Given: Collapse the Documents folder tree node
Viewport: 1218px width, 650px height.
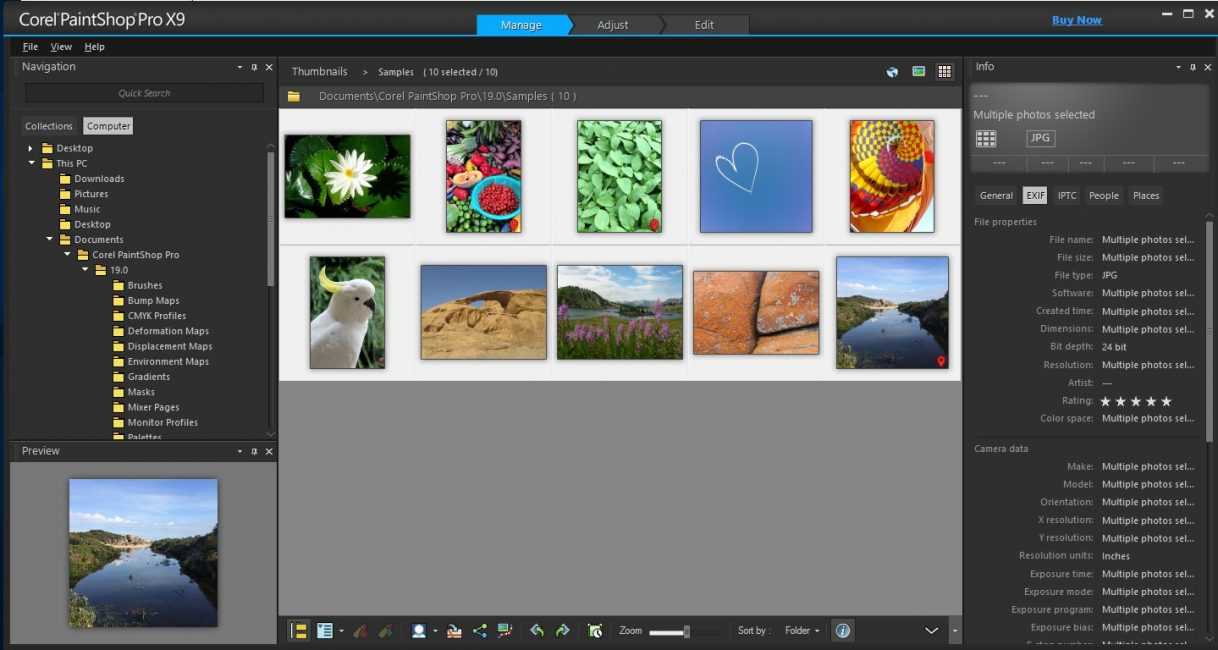Looking at the screenshot, I should click(x=50, y=240).
